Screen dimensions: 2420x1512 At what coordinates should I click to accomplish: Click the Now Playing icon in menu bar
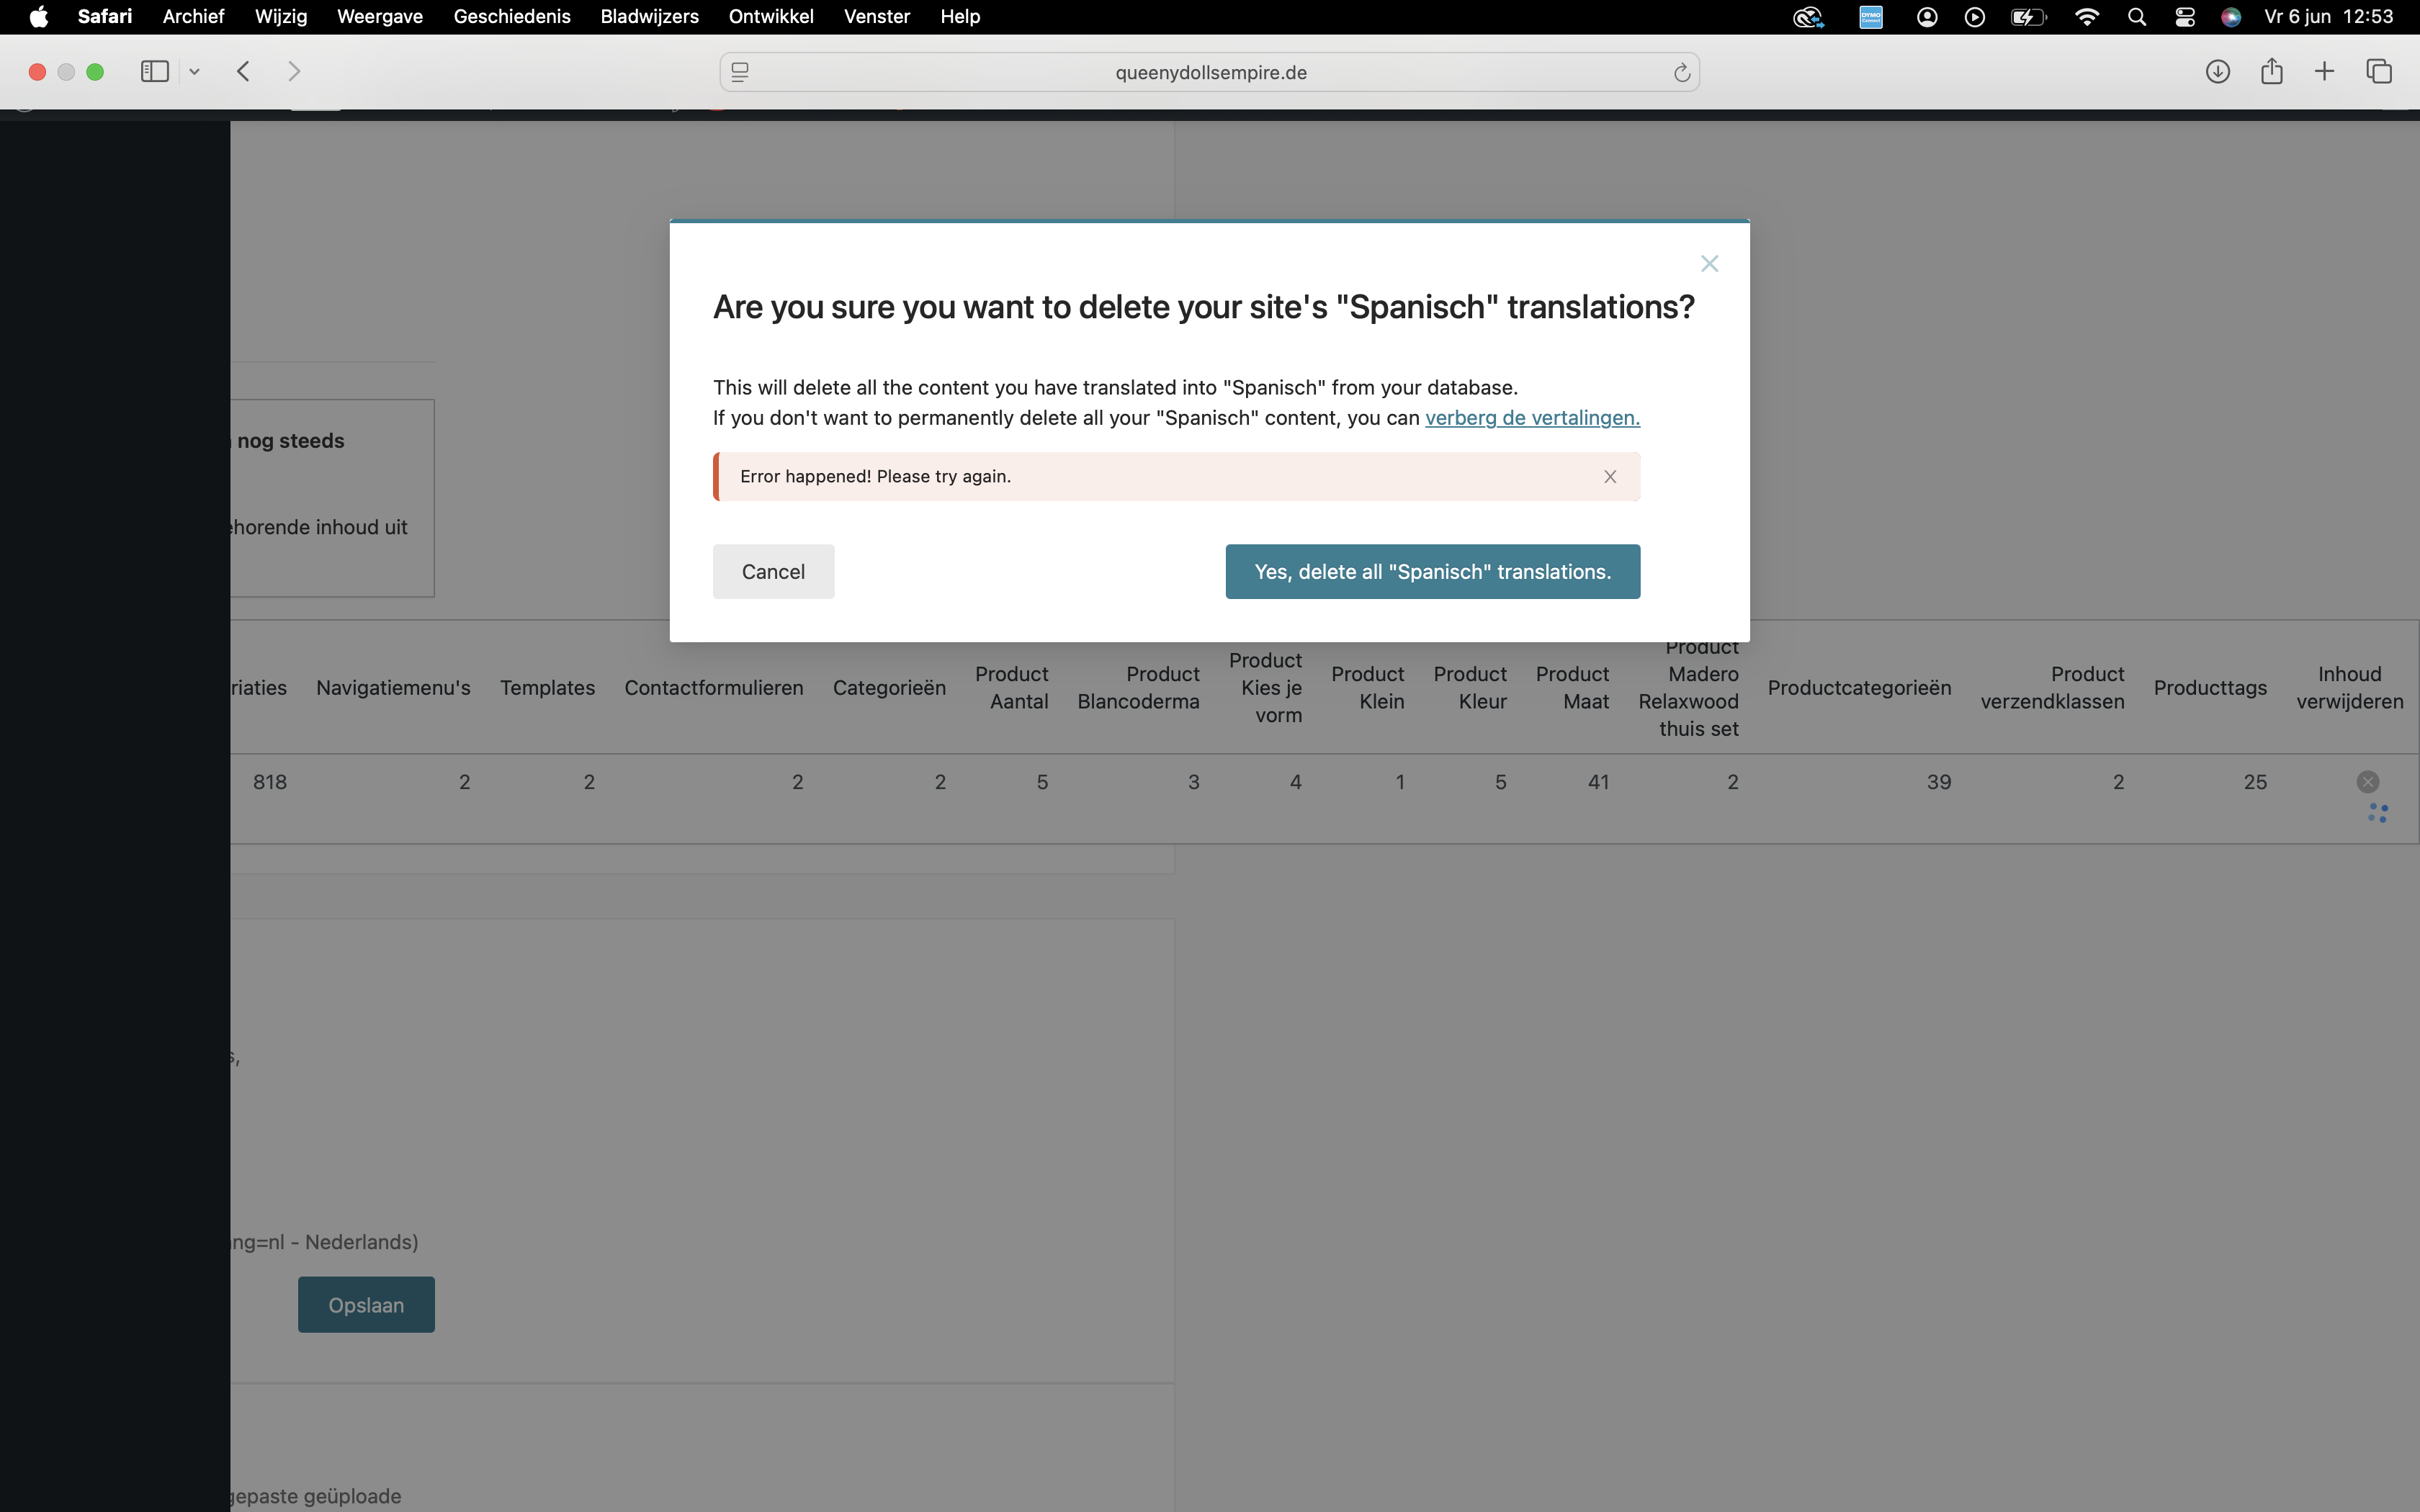(x=1975, y=17)
